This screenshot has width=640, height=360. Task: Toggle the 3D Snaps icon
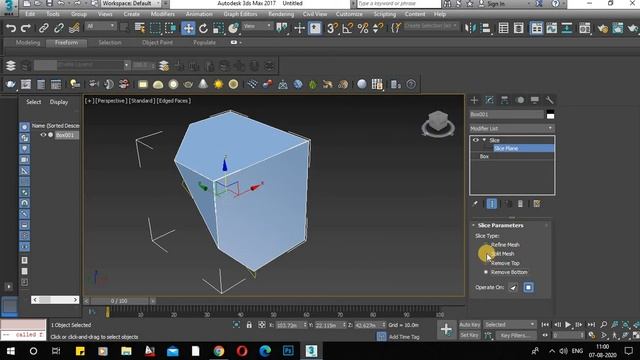click(332, 28)
